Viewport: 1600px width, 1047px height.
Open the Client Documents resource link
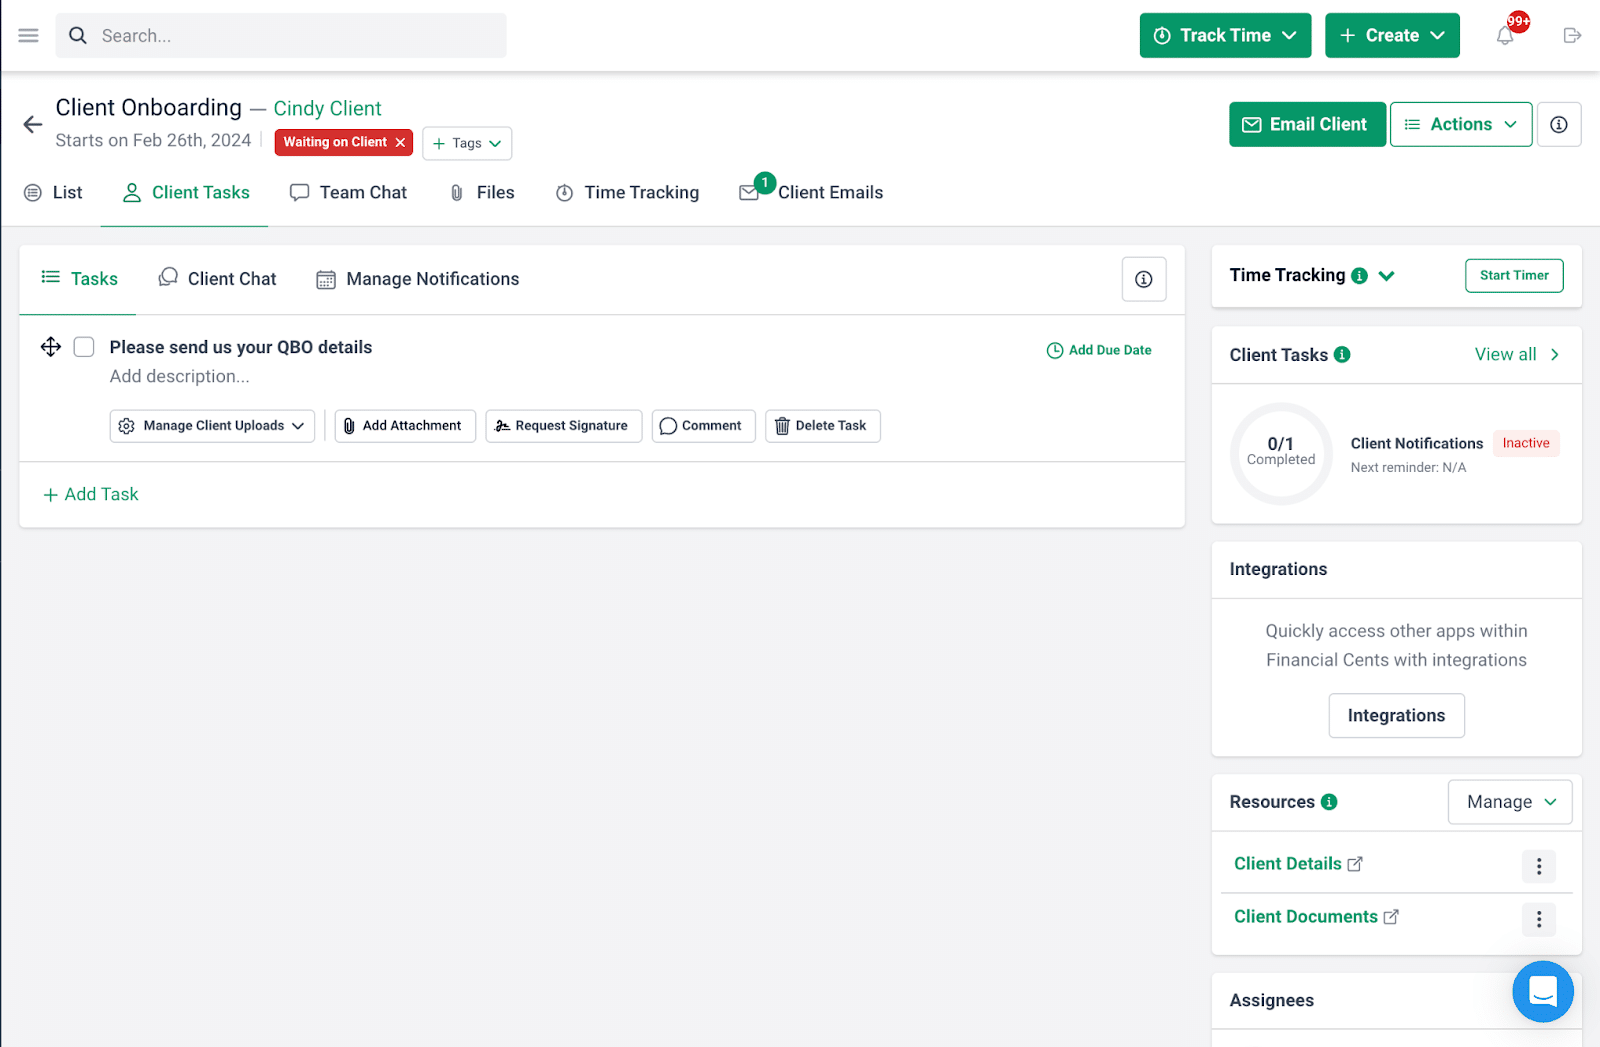pyautogui.click(x=1316, y=917)
